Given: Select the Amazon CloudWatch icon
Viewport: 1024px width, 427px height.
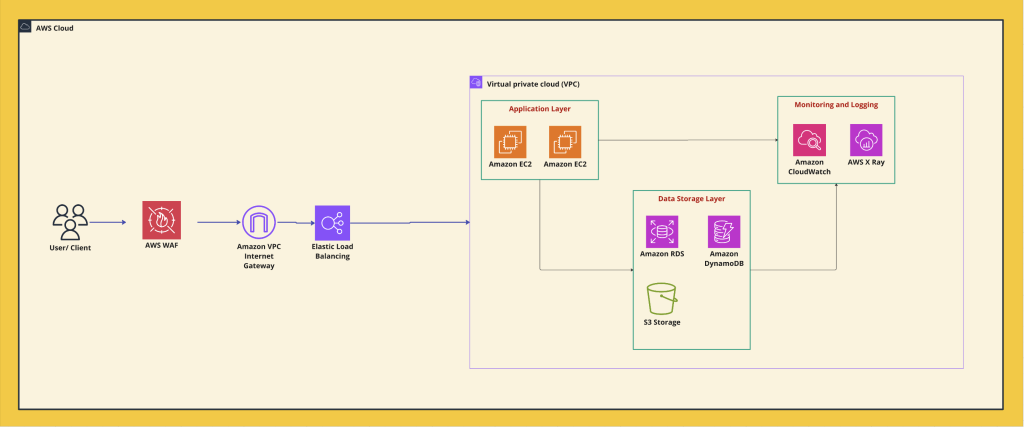Looking at the screenshot, I should (x=809, y=140).
